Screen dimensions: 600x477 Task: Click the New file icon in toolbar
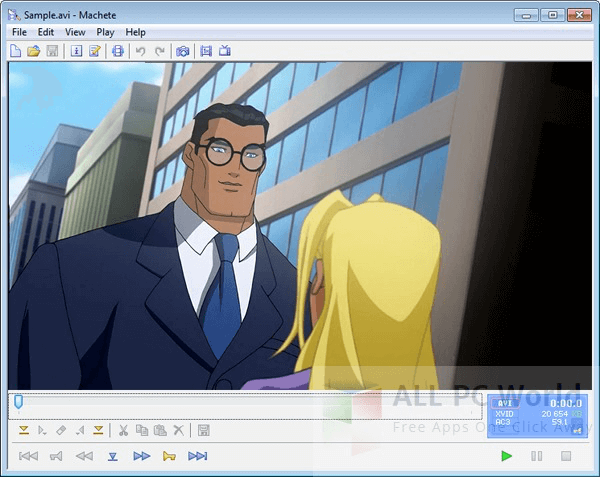pos(16,51)
